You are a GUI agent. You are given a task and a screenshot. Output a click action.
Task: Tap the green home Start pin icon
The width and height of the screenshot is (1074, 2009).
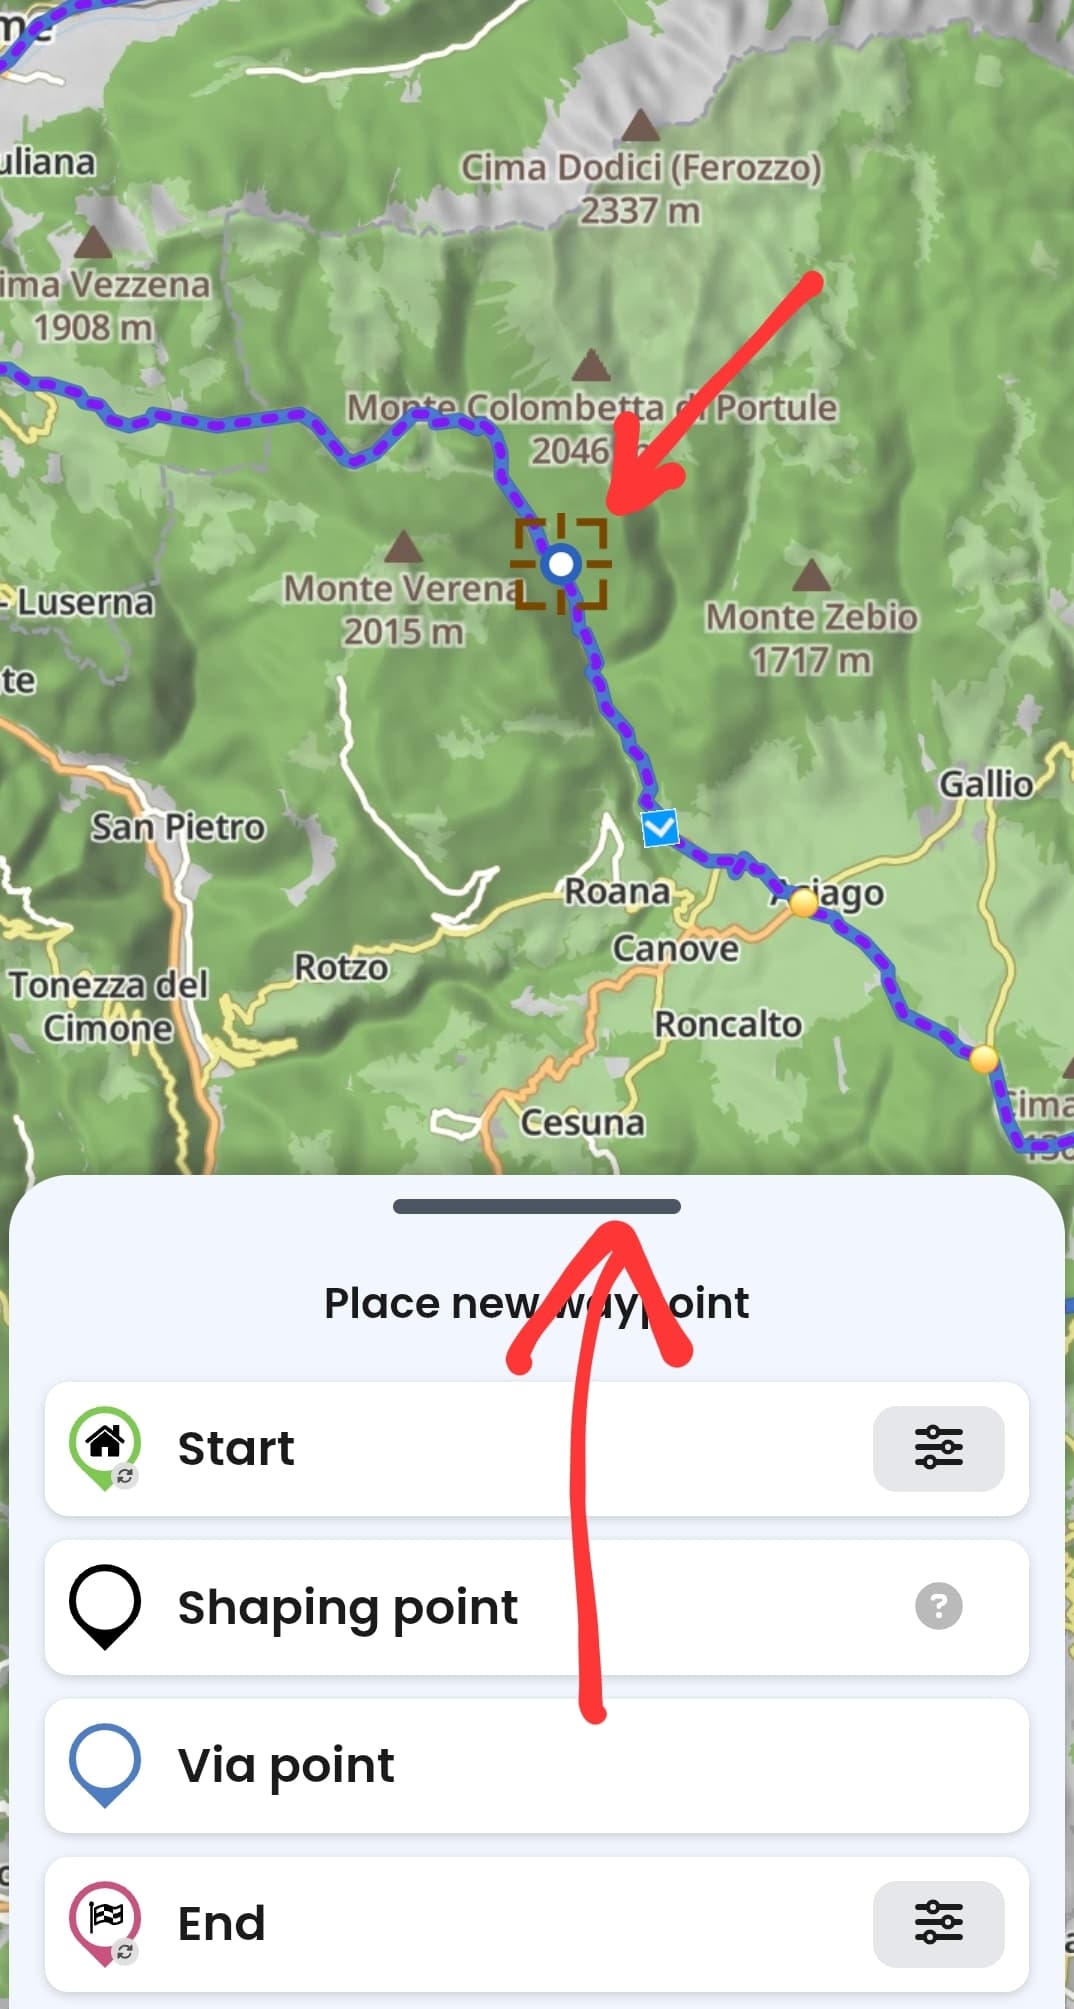105,1449
